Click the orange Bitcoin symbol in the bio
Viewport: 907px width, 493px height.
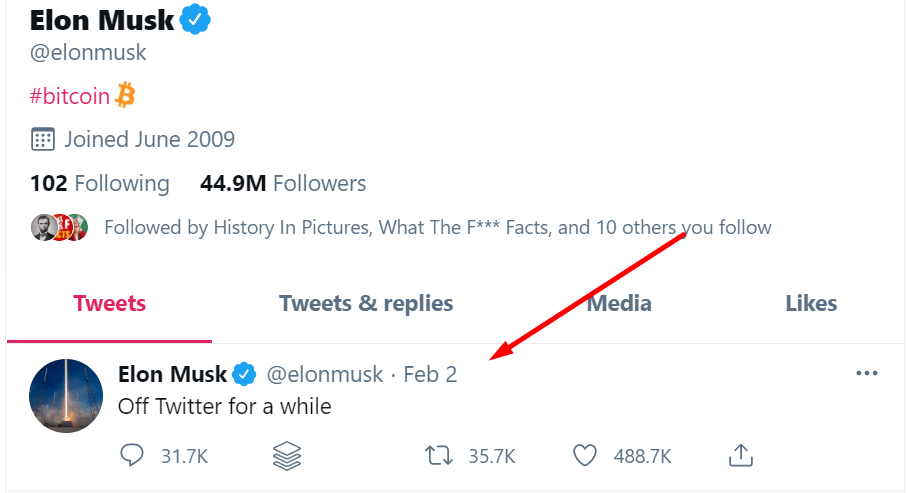(126, 95)
